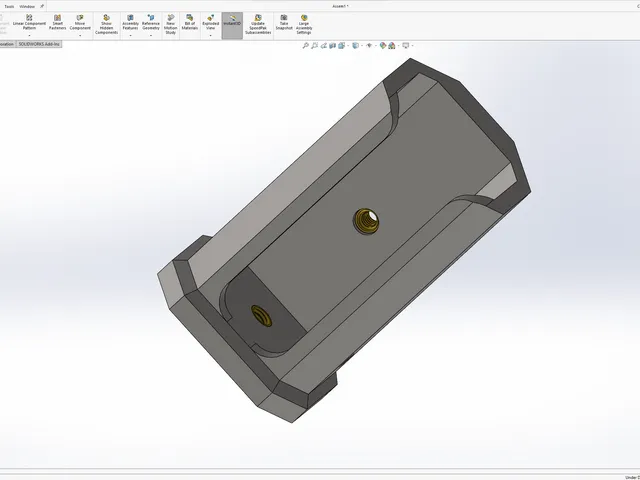Expand Linear Component Pattern dropdown arrow
This screenshot has width=640, height=480.
click(29, 36)
